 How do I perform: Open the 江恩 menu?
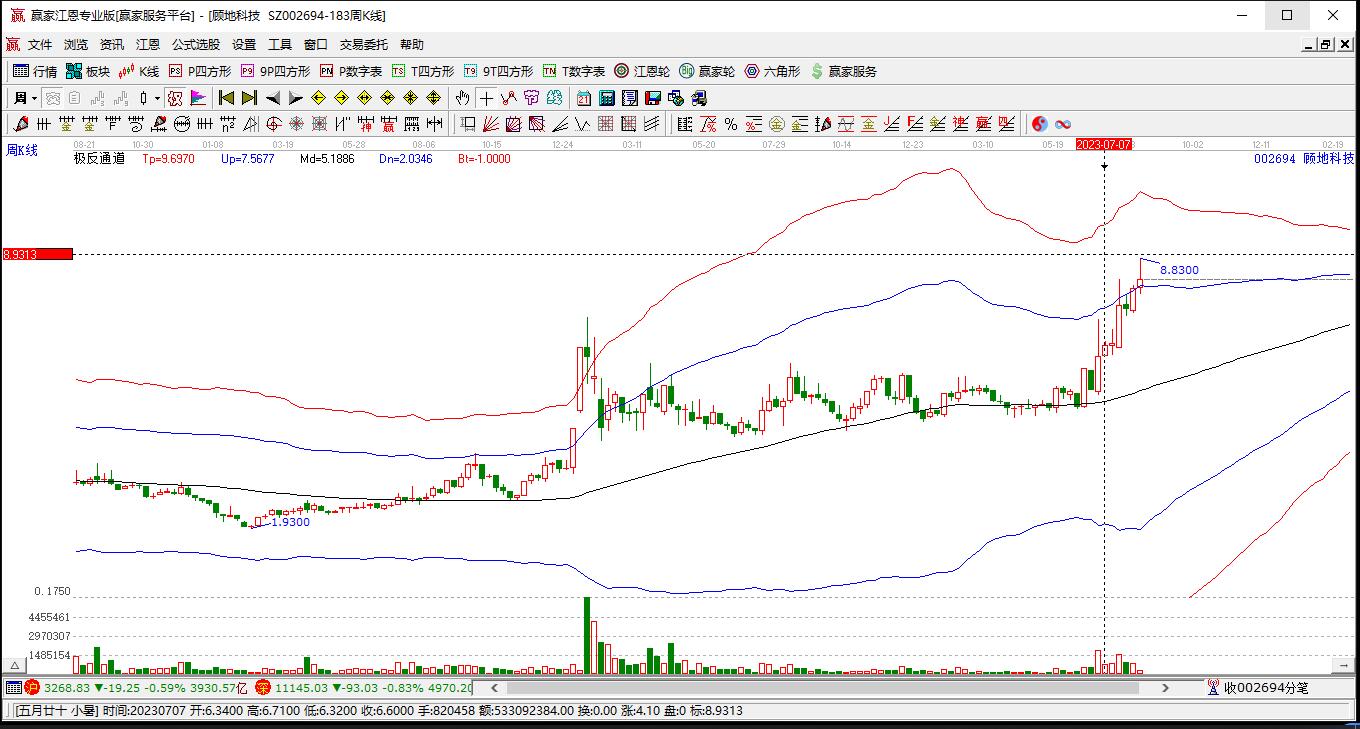click(x=148, y=45)
